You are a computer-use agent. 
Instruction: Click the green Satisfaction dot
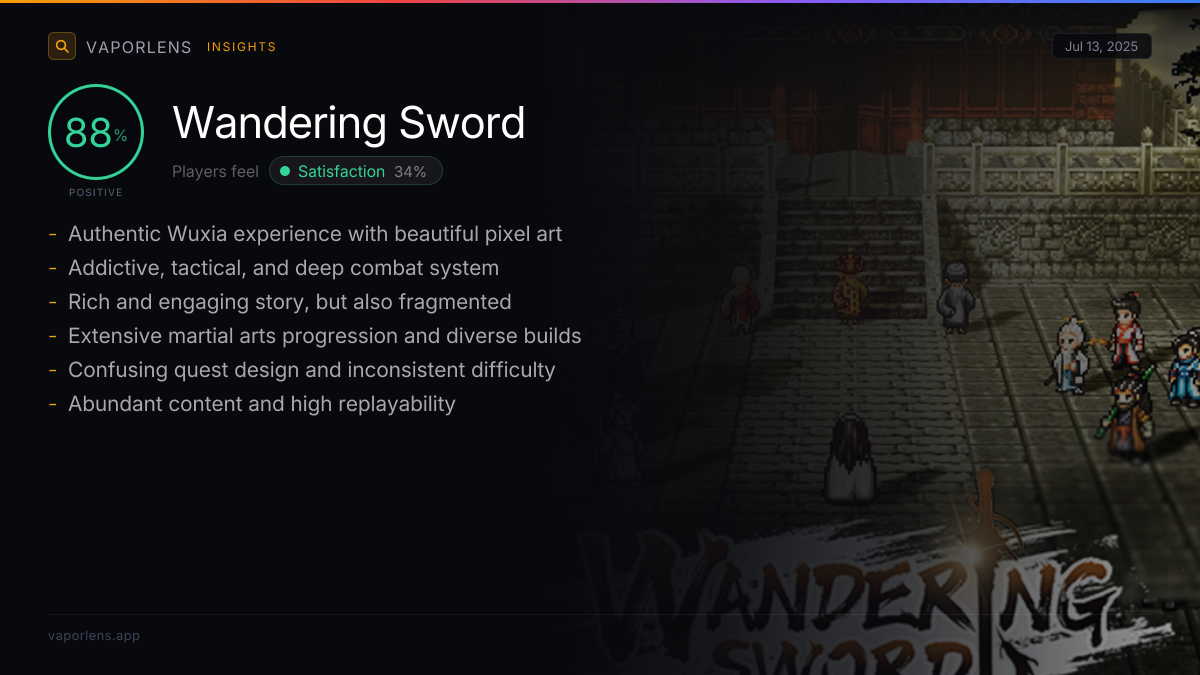[285, 172]
